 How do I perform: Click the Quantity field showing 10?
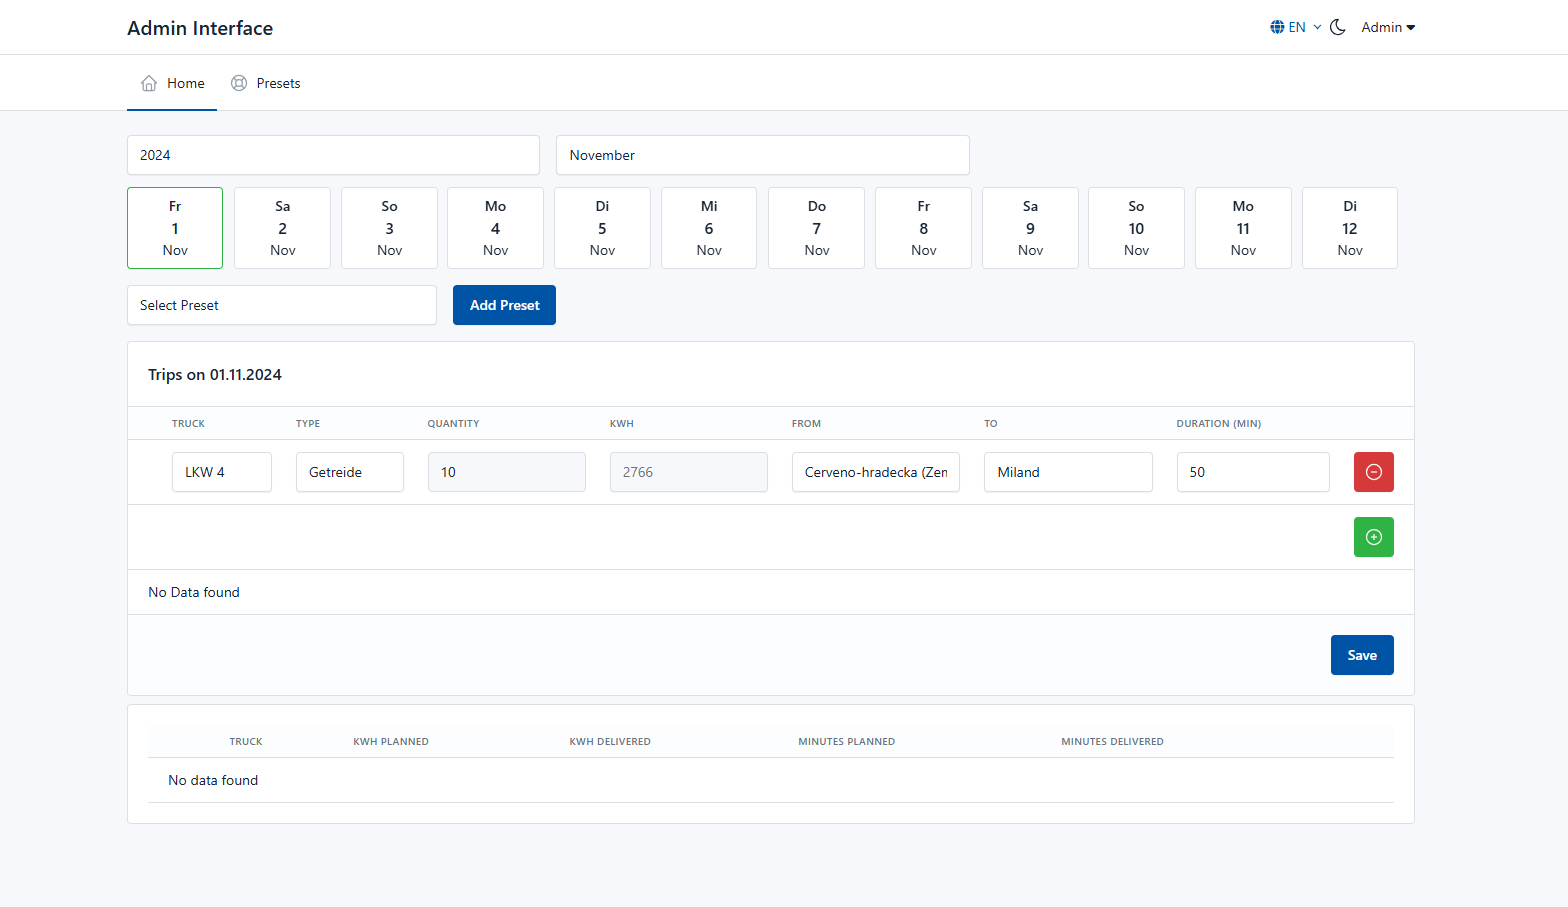[x=507, y=472]
